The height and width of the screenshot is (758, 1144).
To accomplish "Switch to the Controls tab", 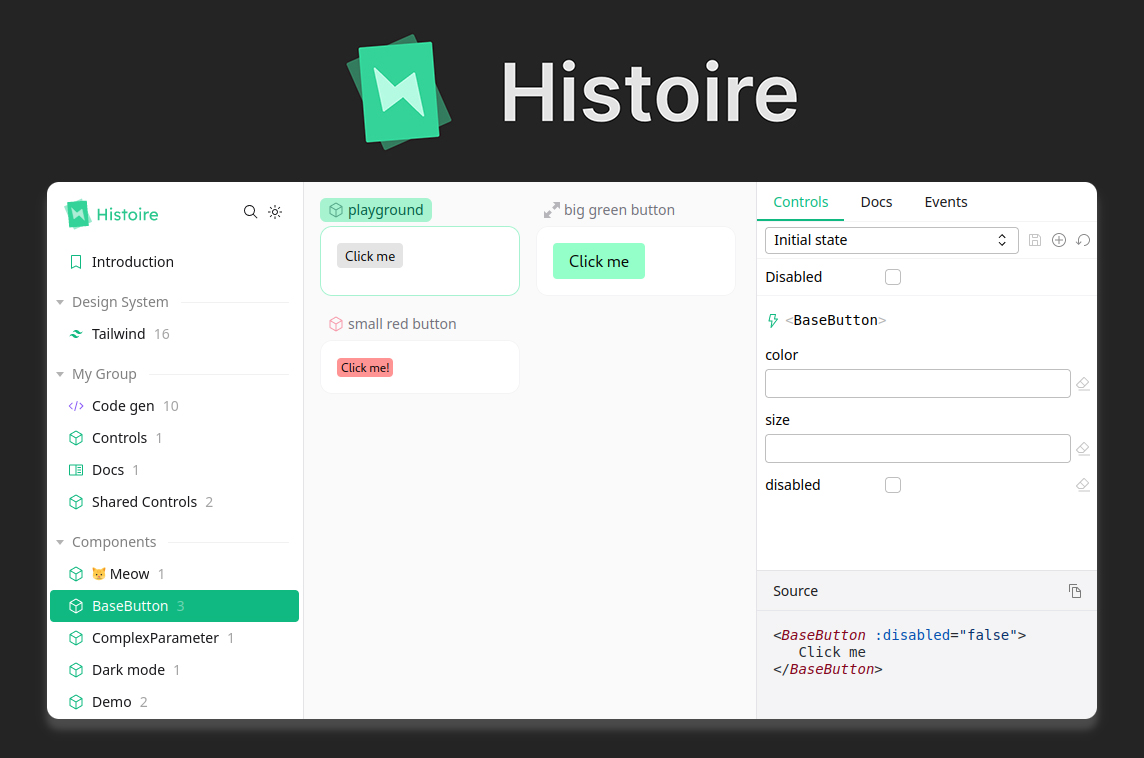I will (800, 202).
